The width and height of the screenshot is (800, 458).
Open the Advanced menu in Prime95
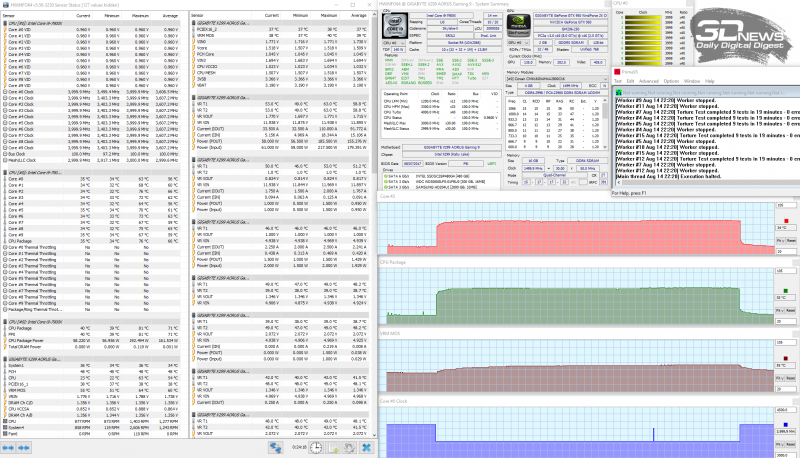coord(648,81)
